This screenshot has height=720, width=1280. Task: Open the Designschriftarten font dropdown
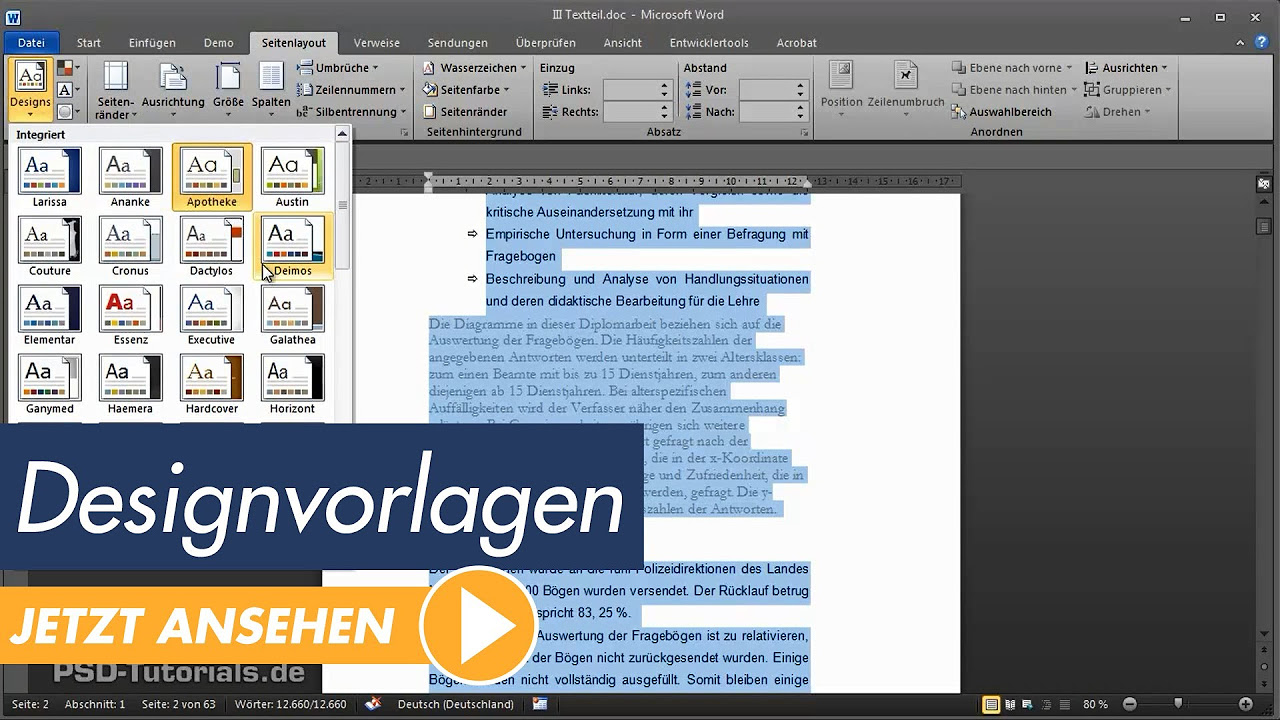point(67,90)
